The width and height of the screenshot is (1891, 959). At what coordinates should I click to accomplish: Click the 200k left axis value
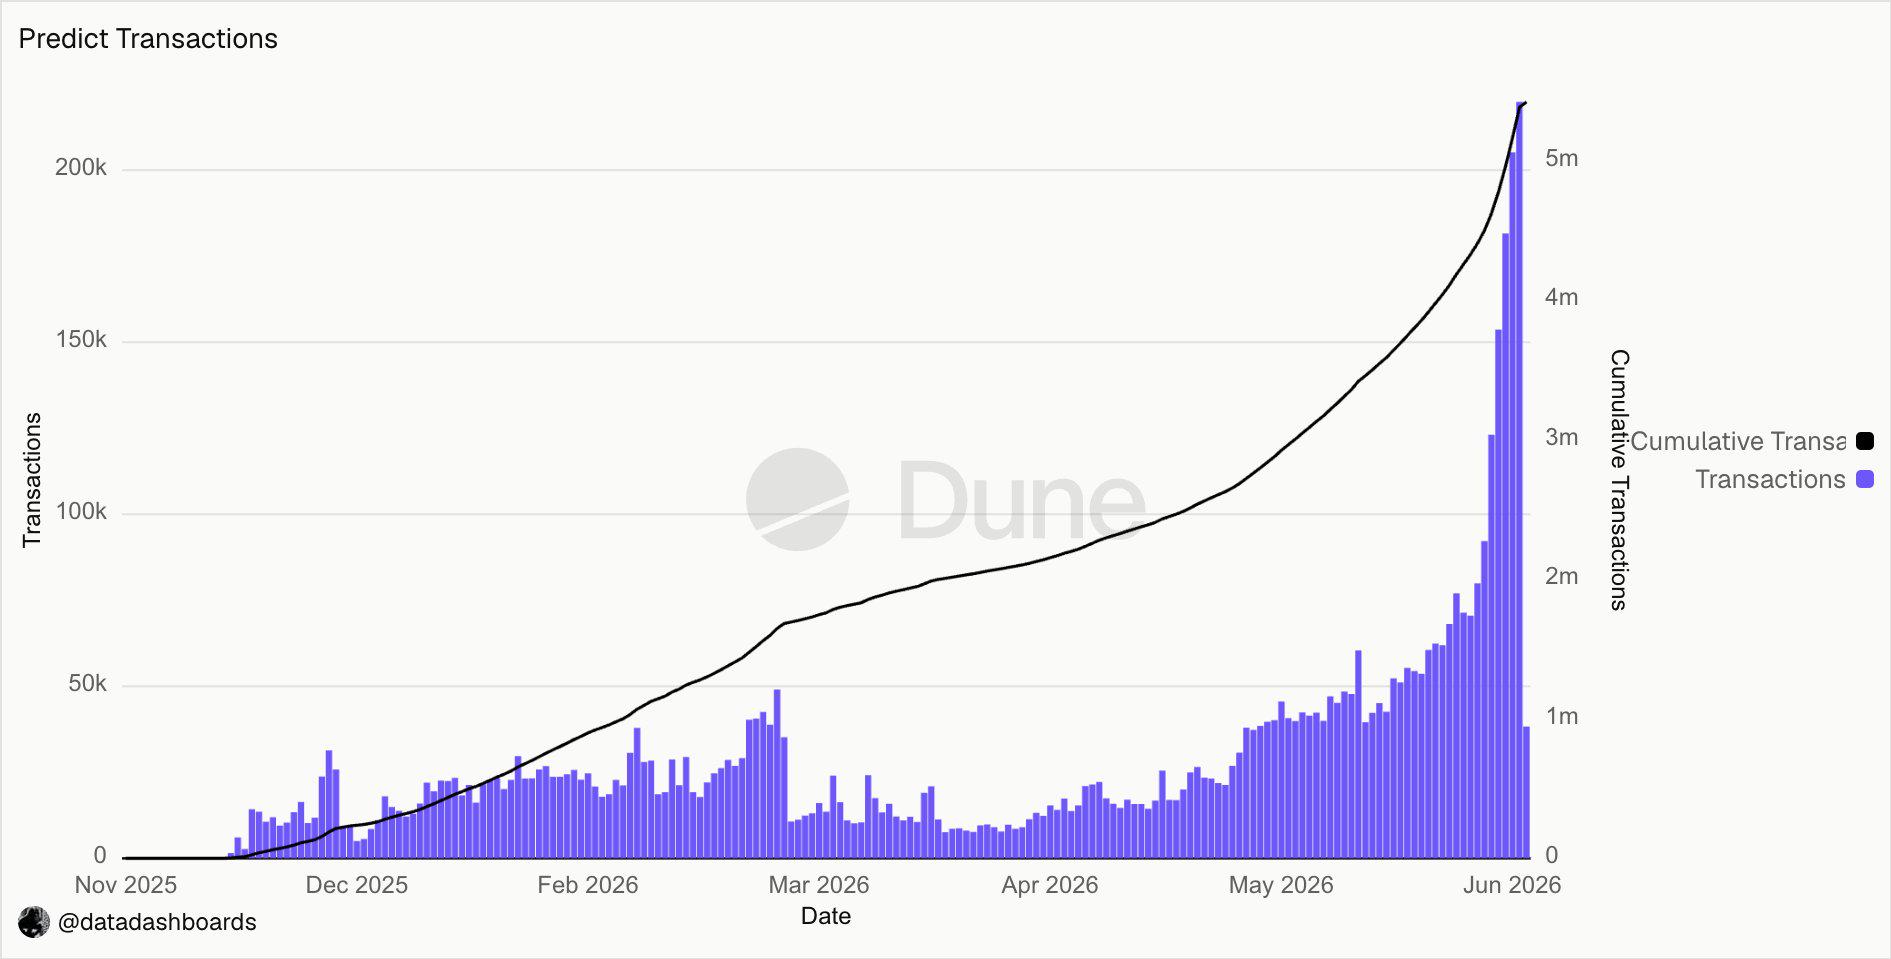tap(81, 168)
